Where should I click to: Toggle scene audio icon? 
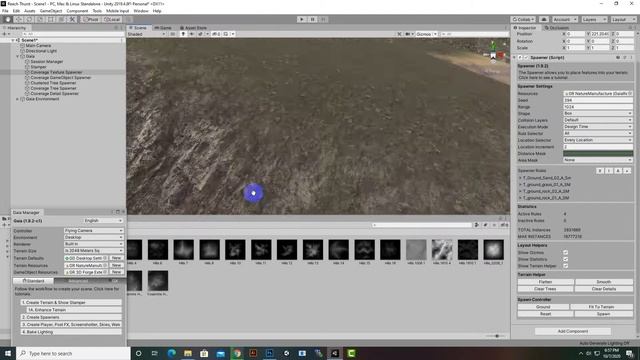(x=192, y=34)
